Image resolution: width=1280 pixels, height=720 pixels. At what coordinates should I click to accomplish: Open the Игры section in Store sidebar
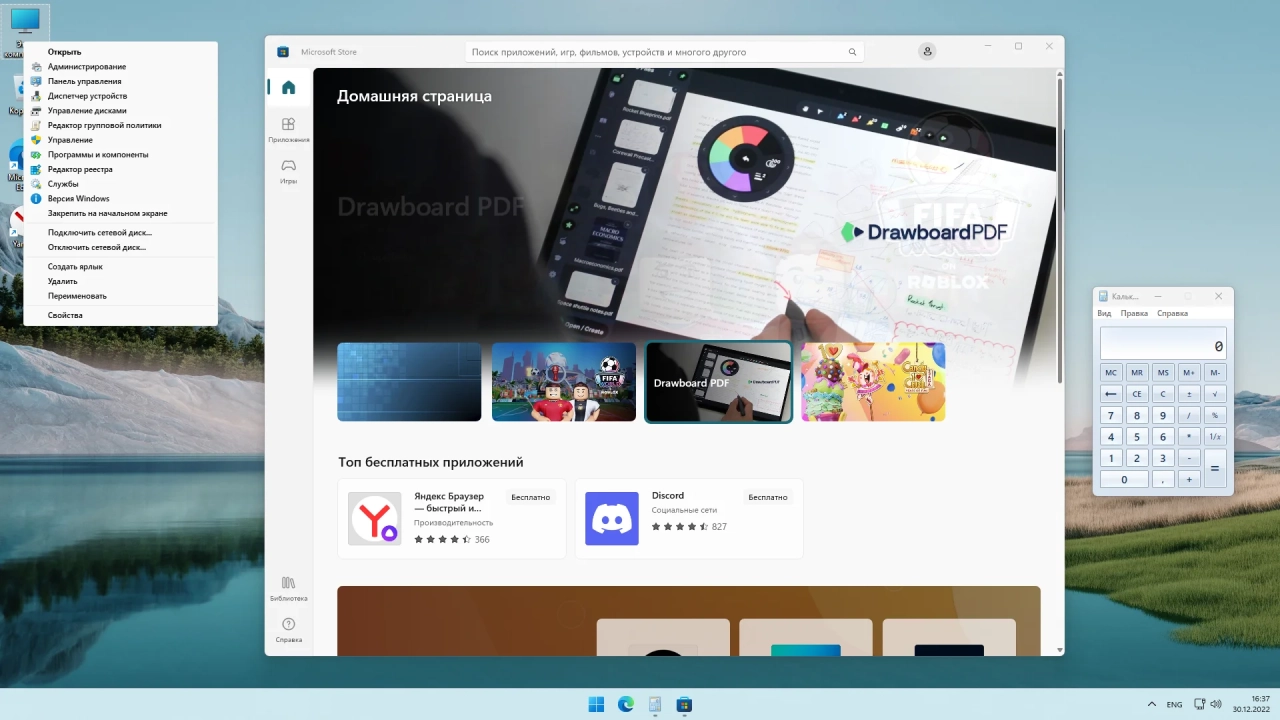click(288, 170)
